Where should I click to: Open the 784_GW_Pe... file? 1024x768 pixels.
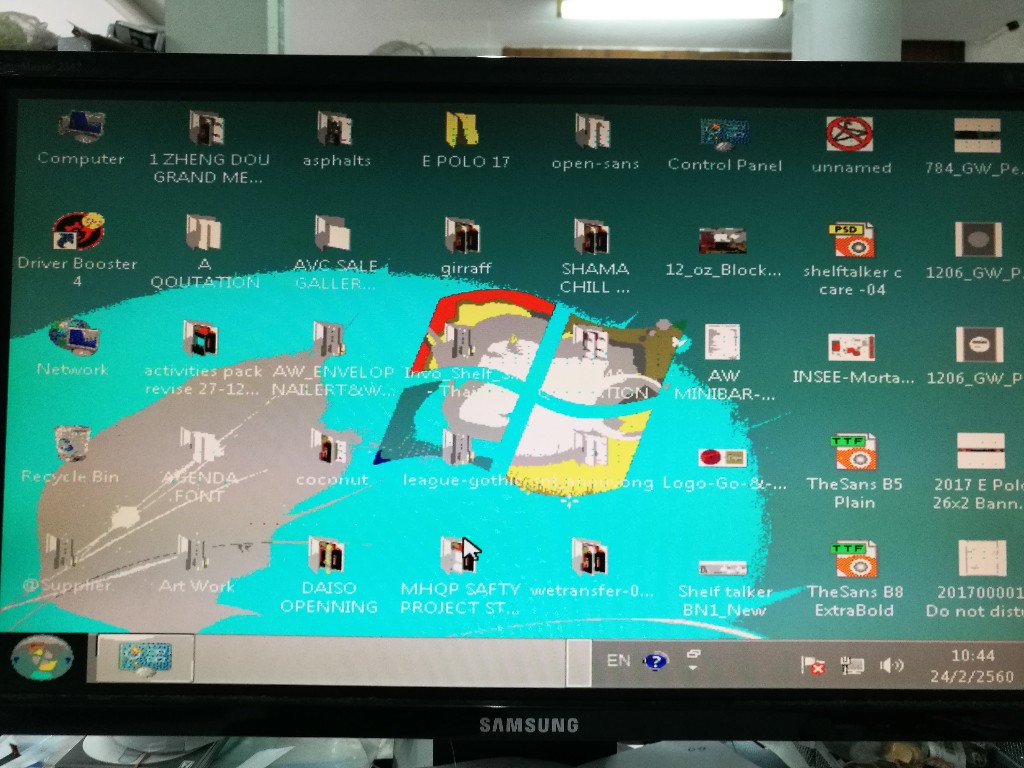click(977, 135)
